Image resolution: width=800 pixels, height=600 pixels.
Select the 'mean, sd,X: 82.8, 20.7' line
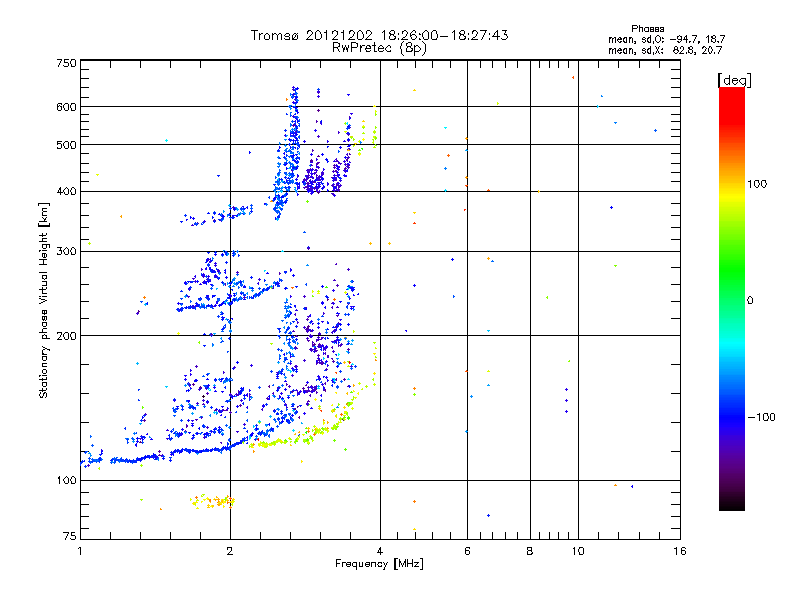click(665, 50)
